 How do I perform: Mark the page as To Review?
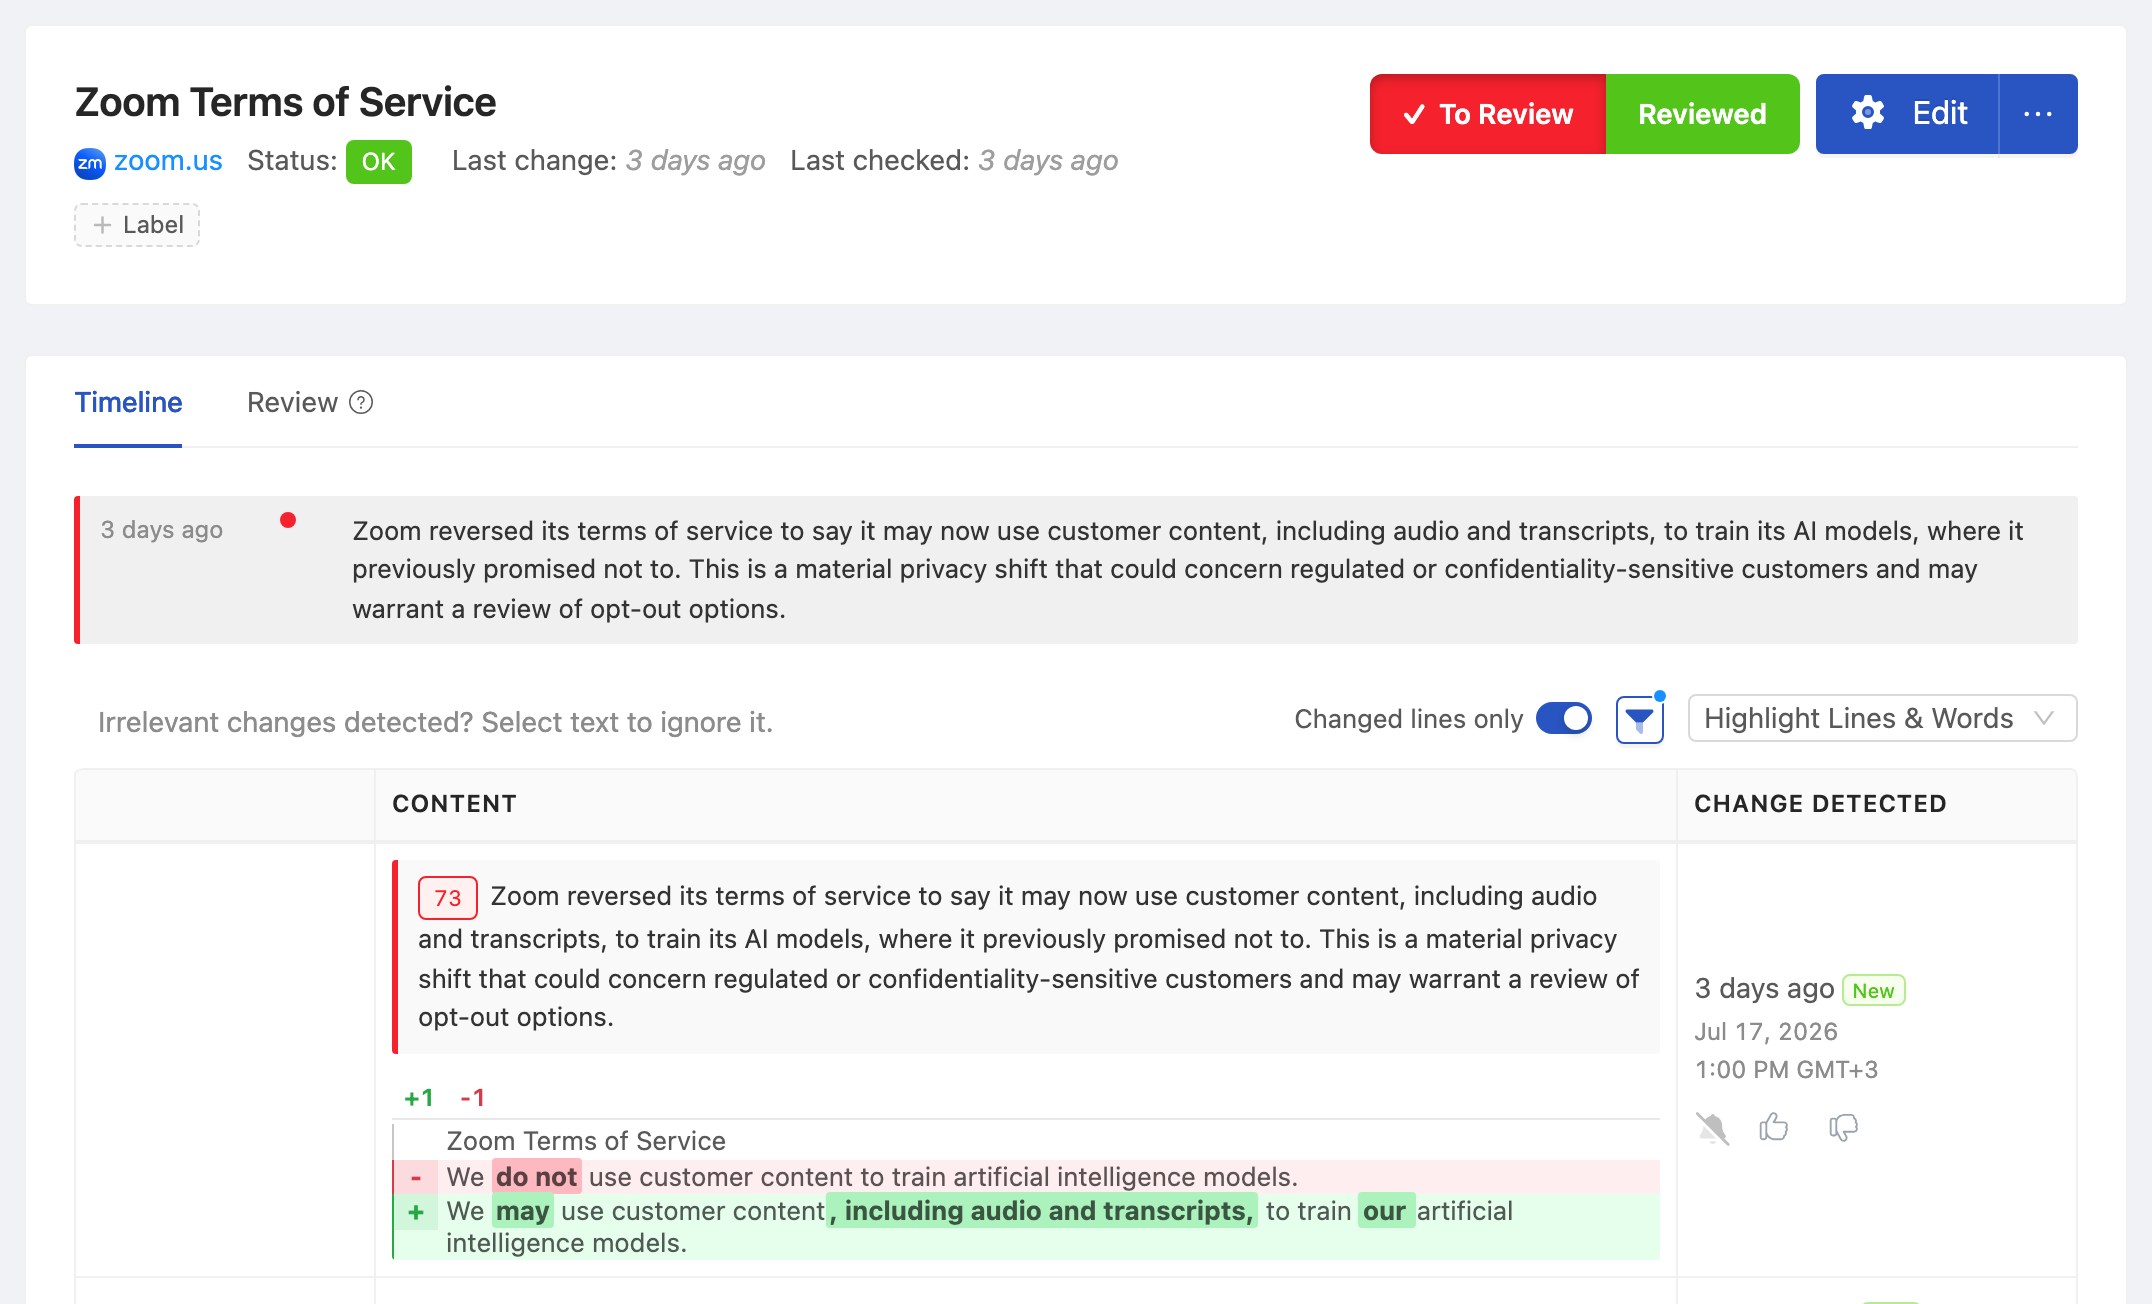[1487, 114]
